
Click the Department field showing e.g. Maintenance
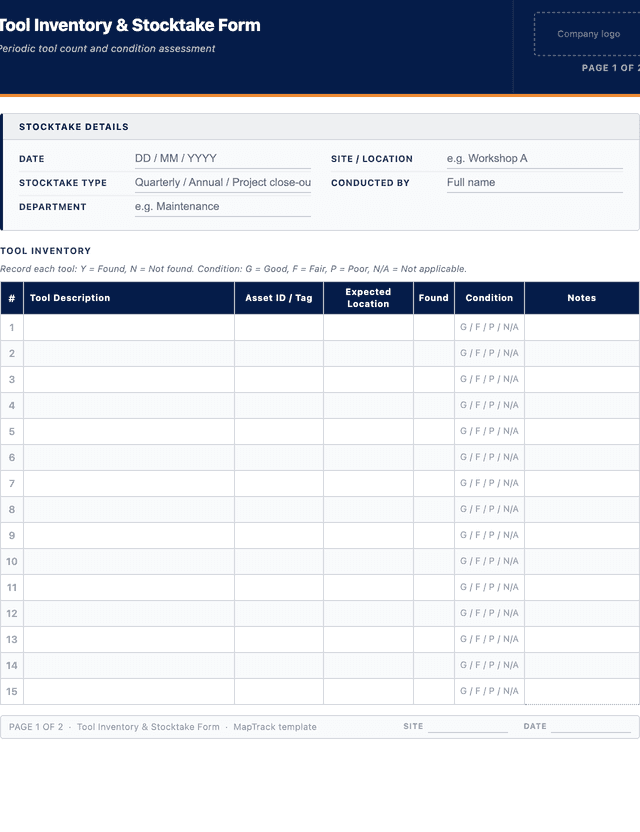[222, 206]
